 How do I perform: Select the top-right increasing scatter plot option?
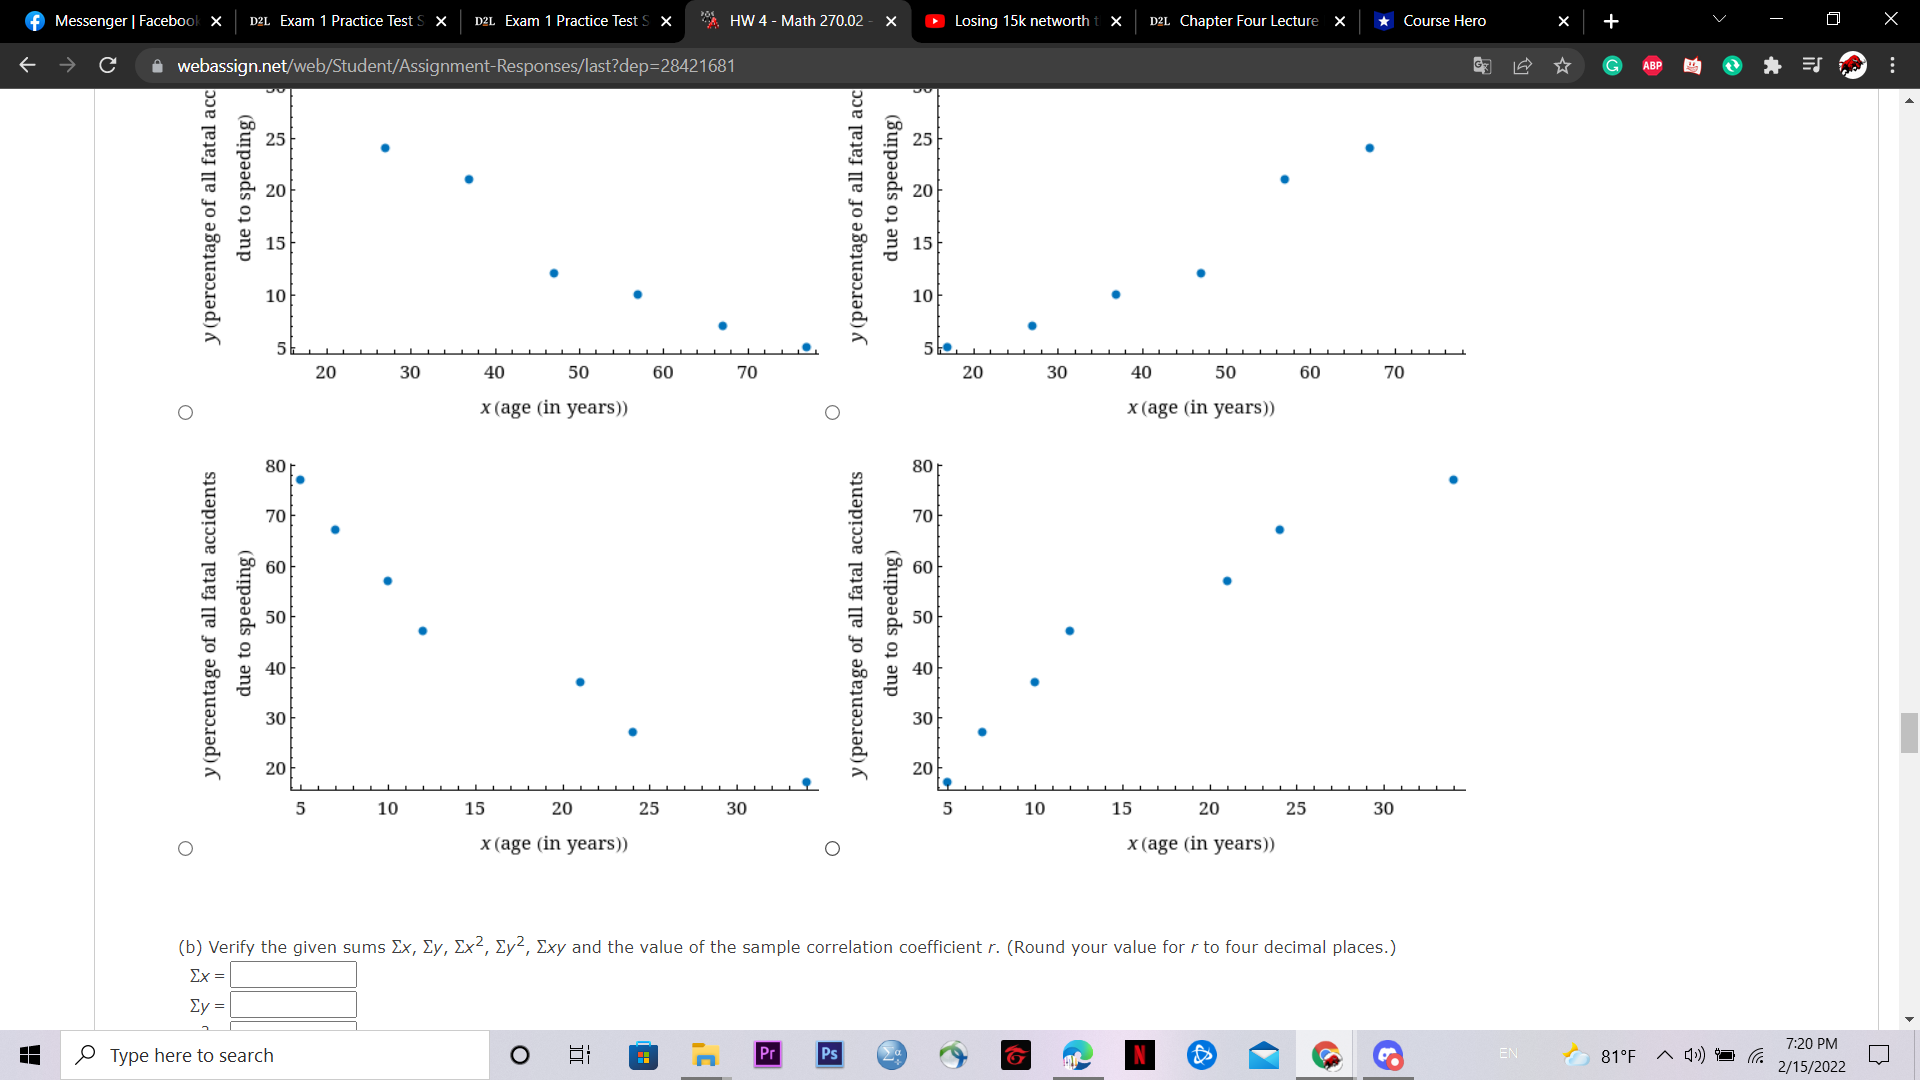pos(832,413)
